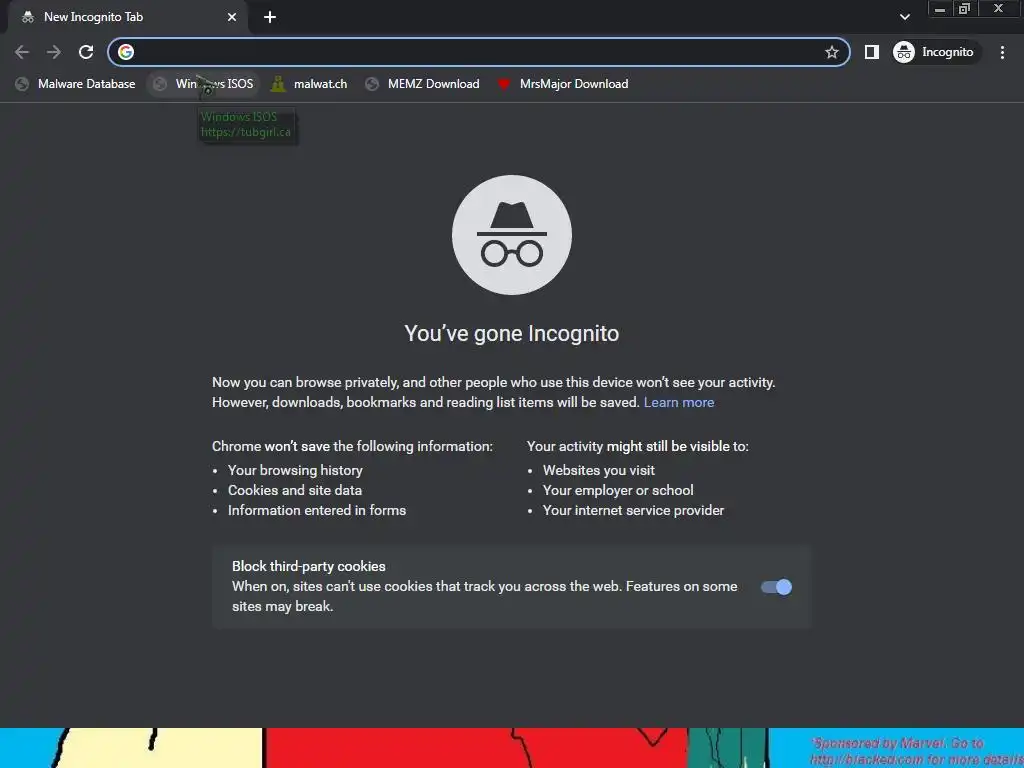Focus the address bar input
This screenshot has width=1024, height=768.
478,52
